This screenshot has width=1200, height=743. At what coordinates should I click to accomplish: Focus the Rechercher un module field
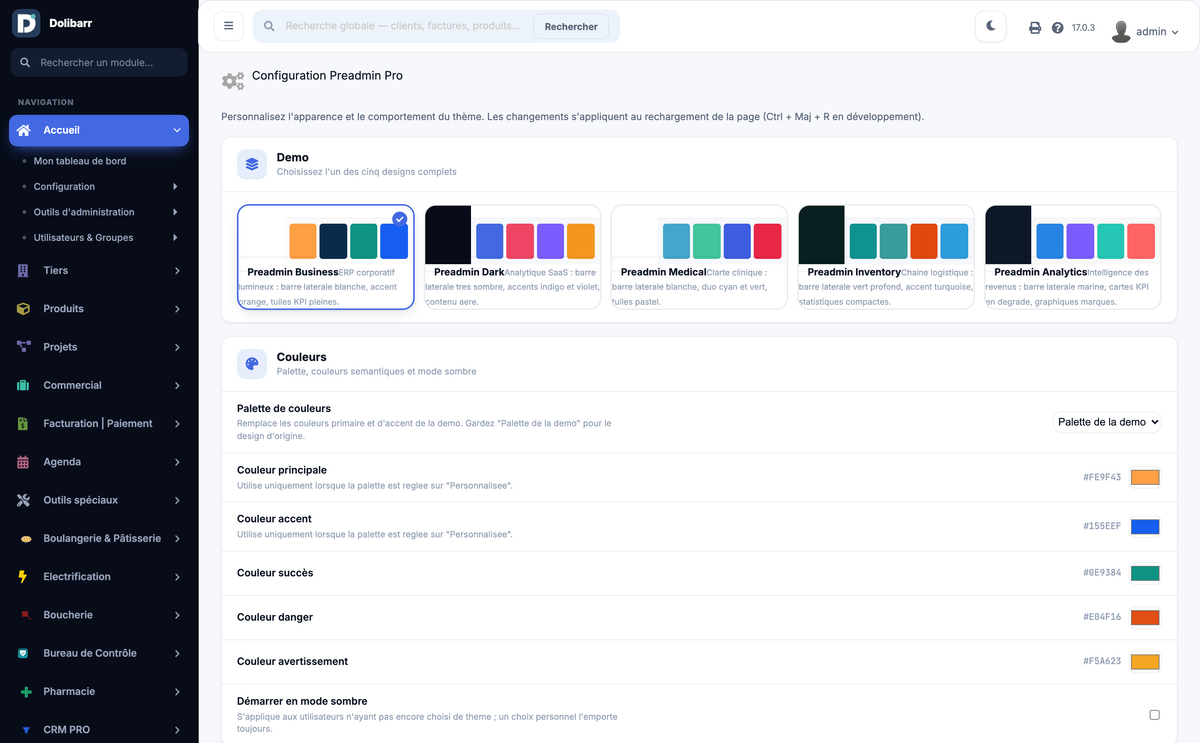coord(99,62)
